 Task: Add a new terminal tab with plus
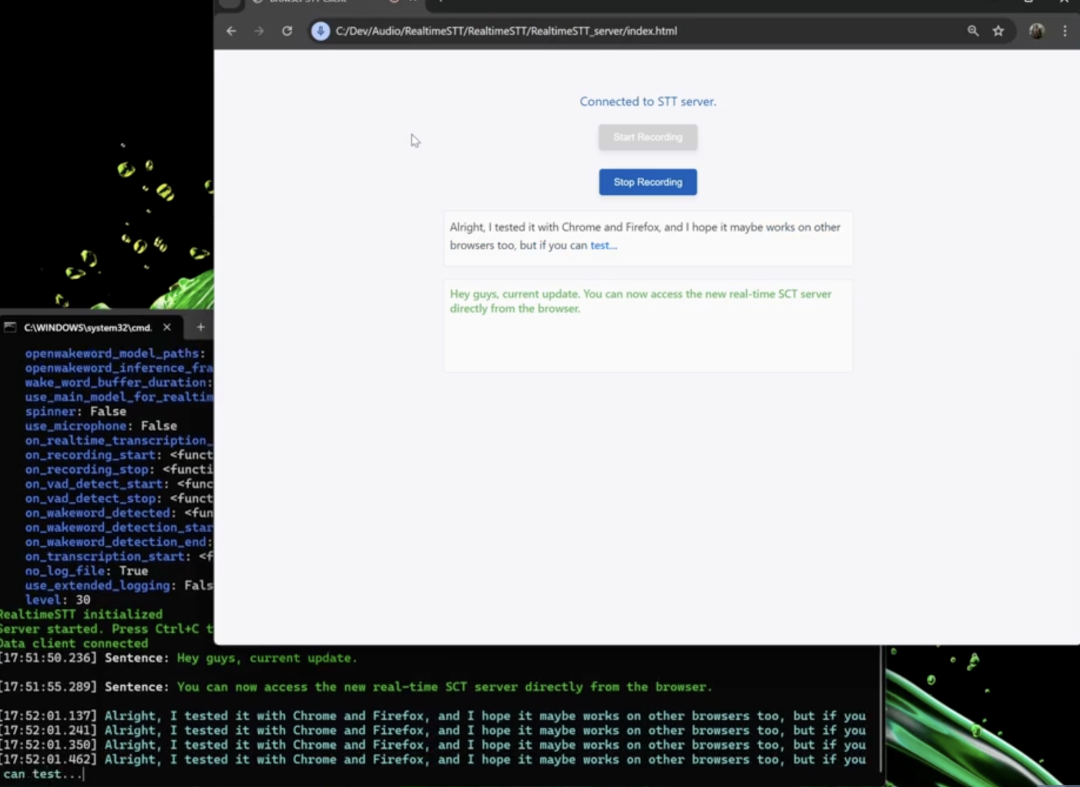(200, 327)
